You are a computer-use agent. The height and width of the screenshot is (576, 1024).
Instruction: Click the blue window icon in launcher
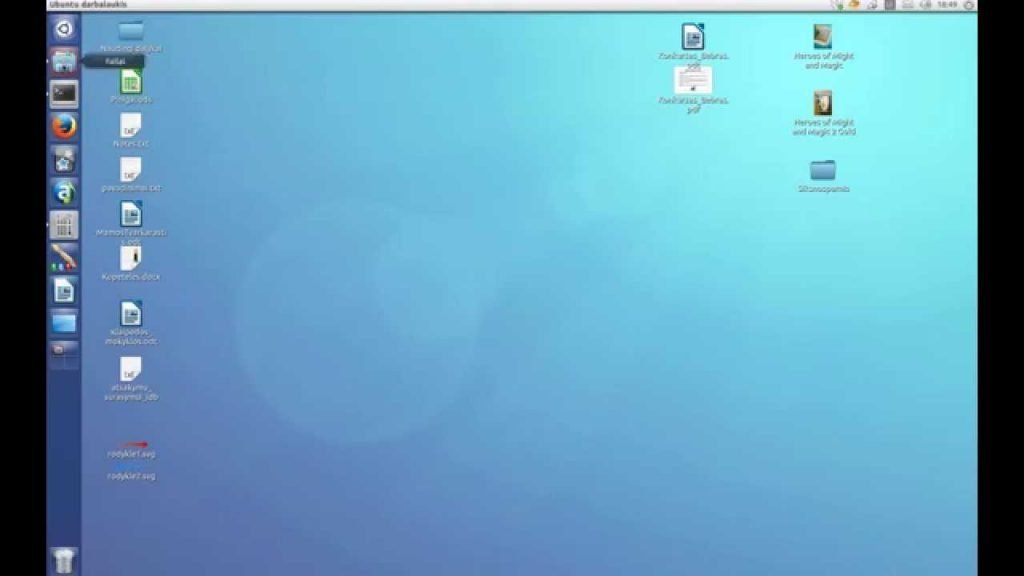63,323
